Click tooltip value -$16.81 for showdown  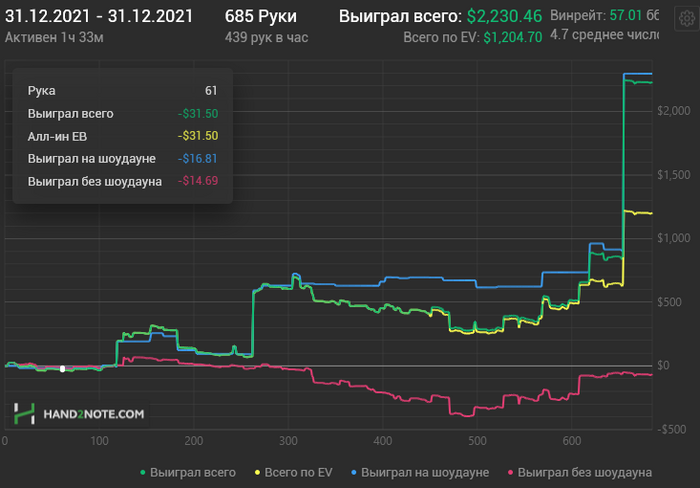point(198,158)
